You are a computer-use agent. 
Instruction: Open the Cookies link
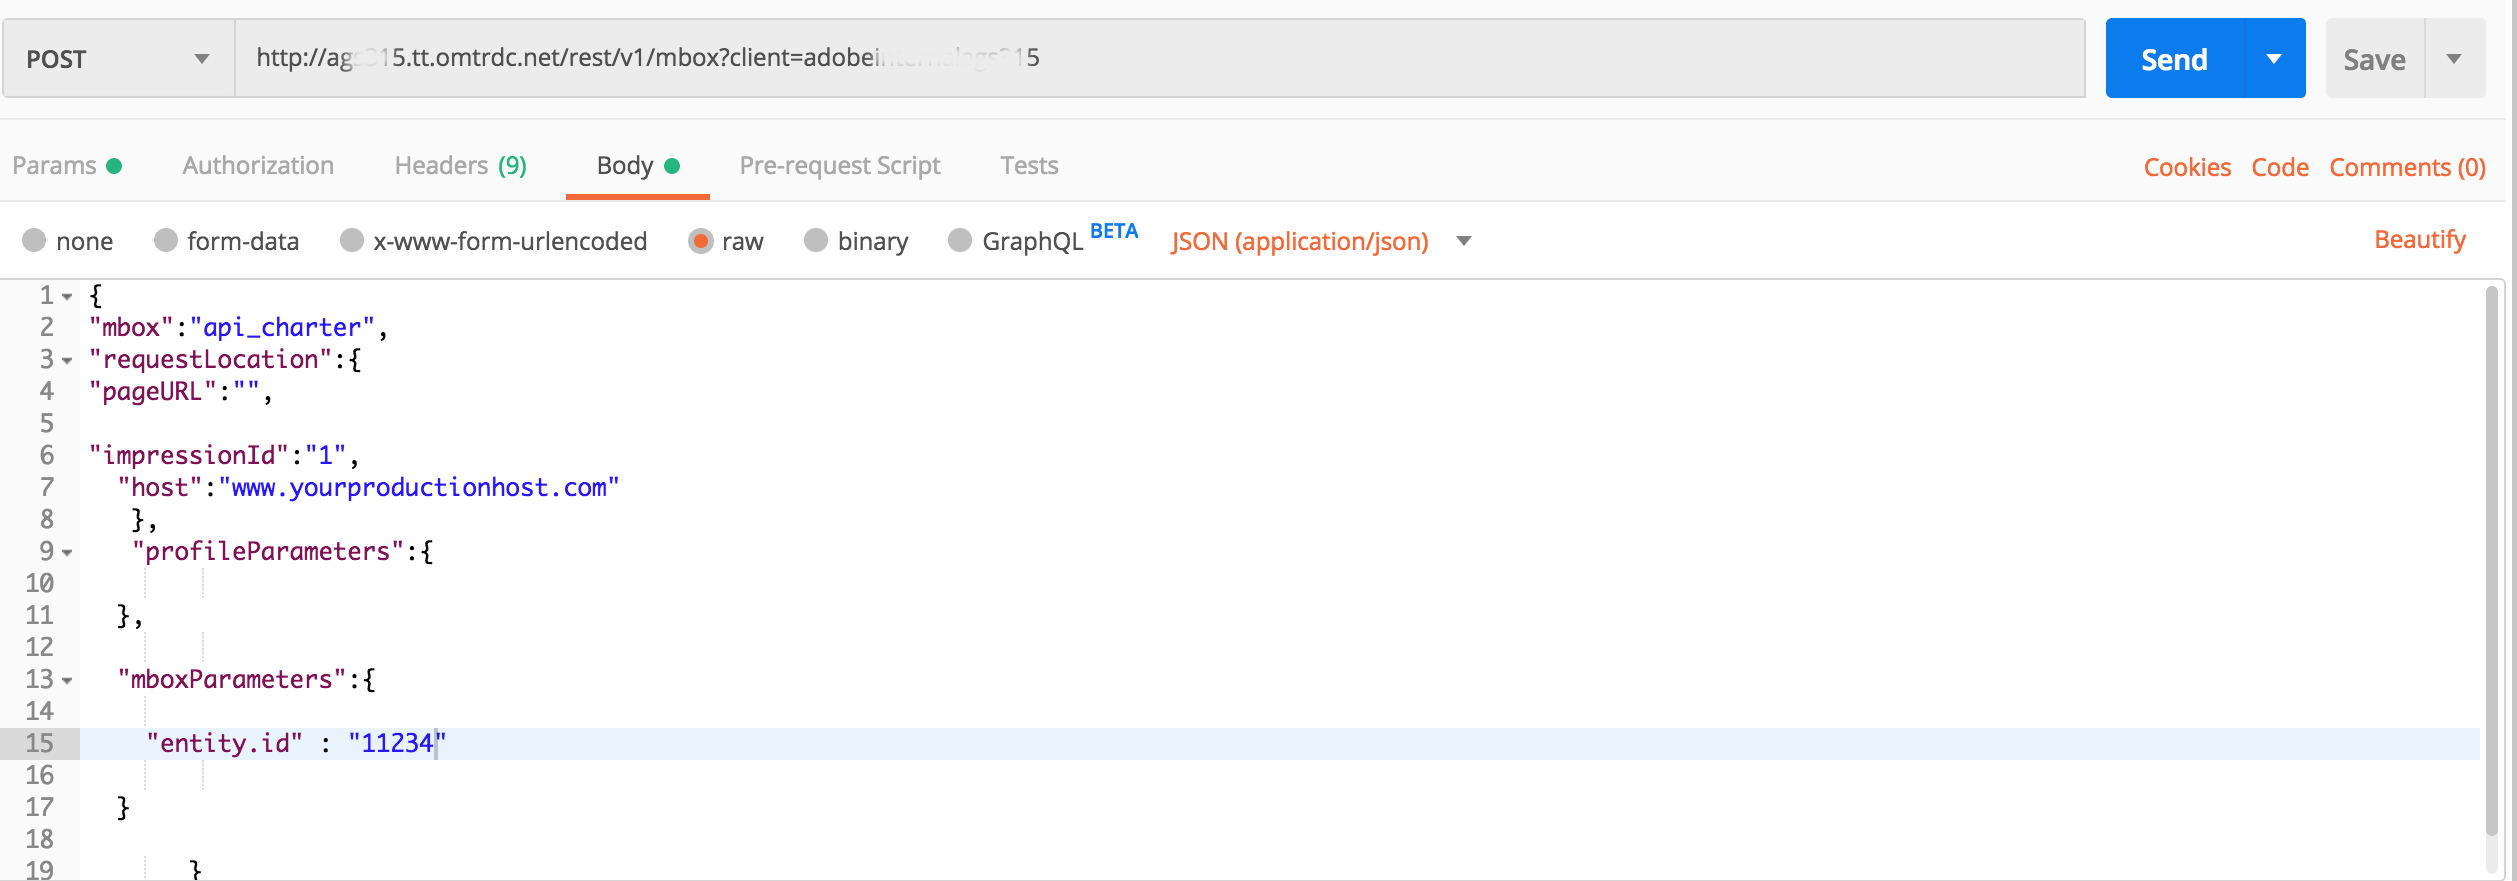(2187, 167)
